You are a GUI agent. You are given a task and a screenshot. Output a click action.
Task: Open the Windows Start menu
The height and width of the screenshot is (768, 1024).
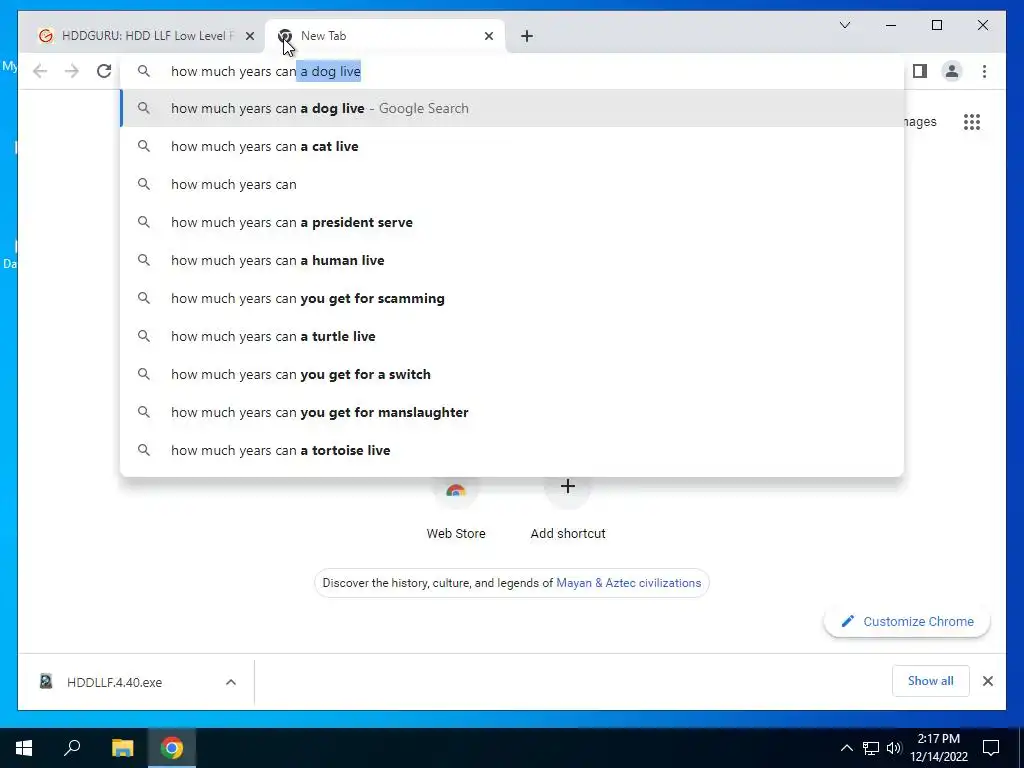tap(24, 748)
